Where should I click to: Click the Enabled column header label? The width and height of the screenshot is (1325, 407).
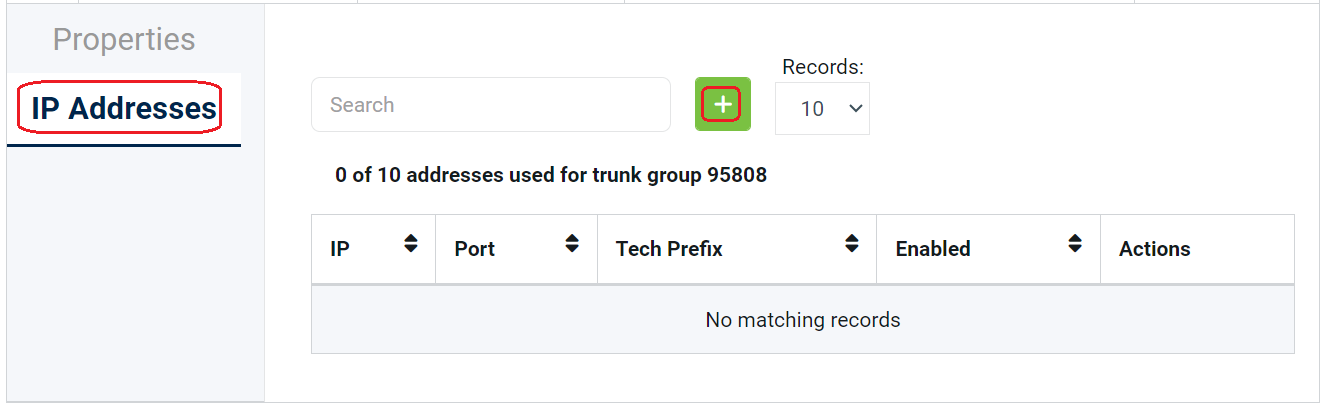click(932, 249)
